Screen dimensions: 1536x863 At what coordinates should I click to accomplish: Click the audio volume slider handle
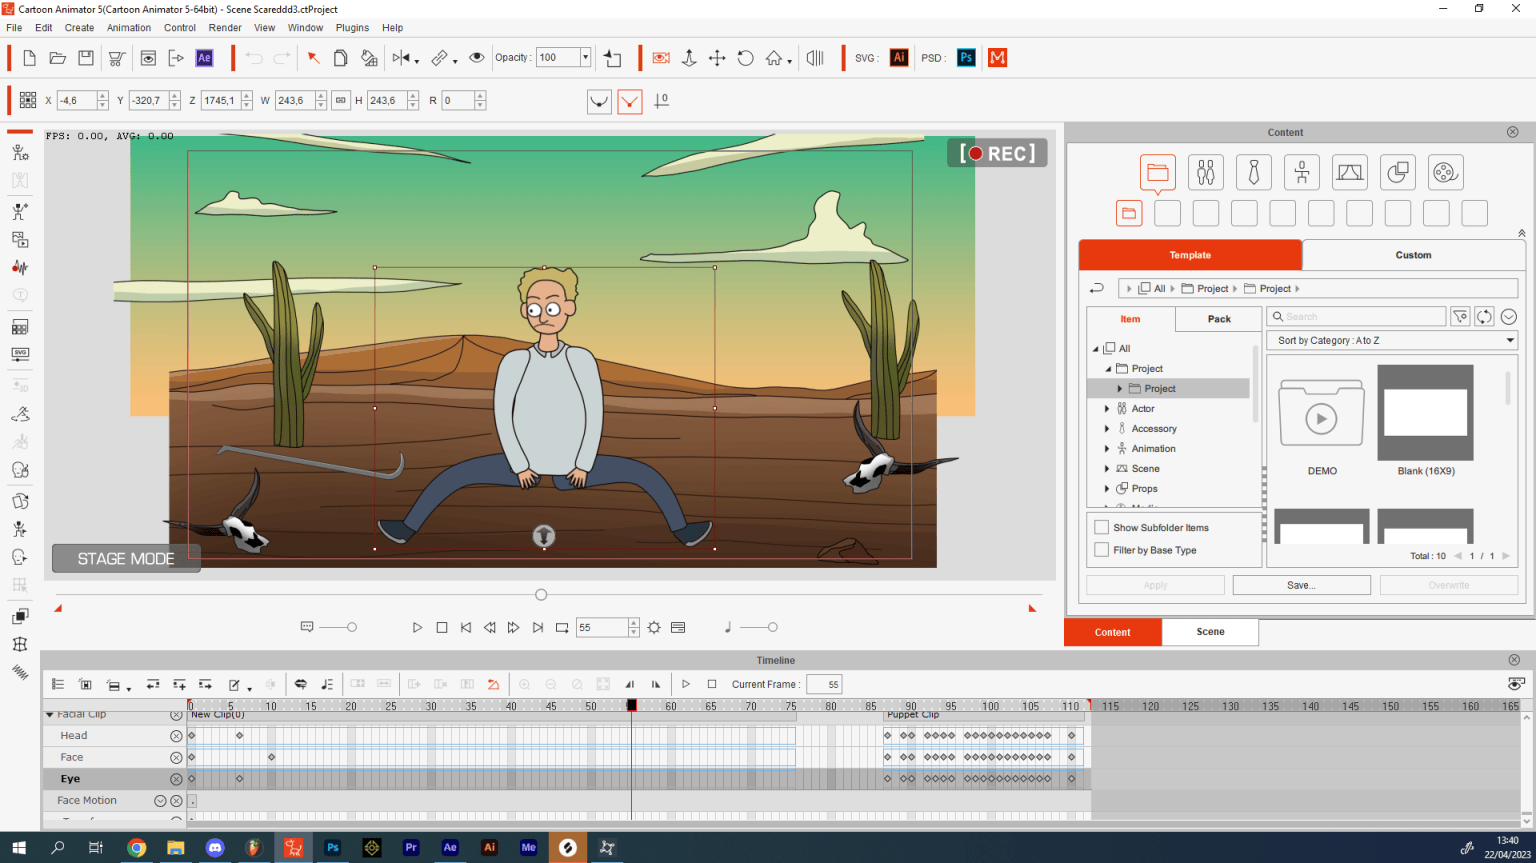pyautogui.click(x=772, y=628)
